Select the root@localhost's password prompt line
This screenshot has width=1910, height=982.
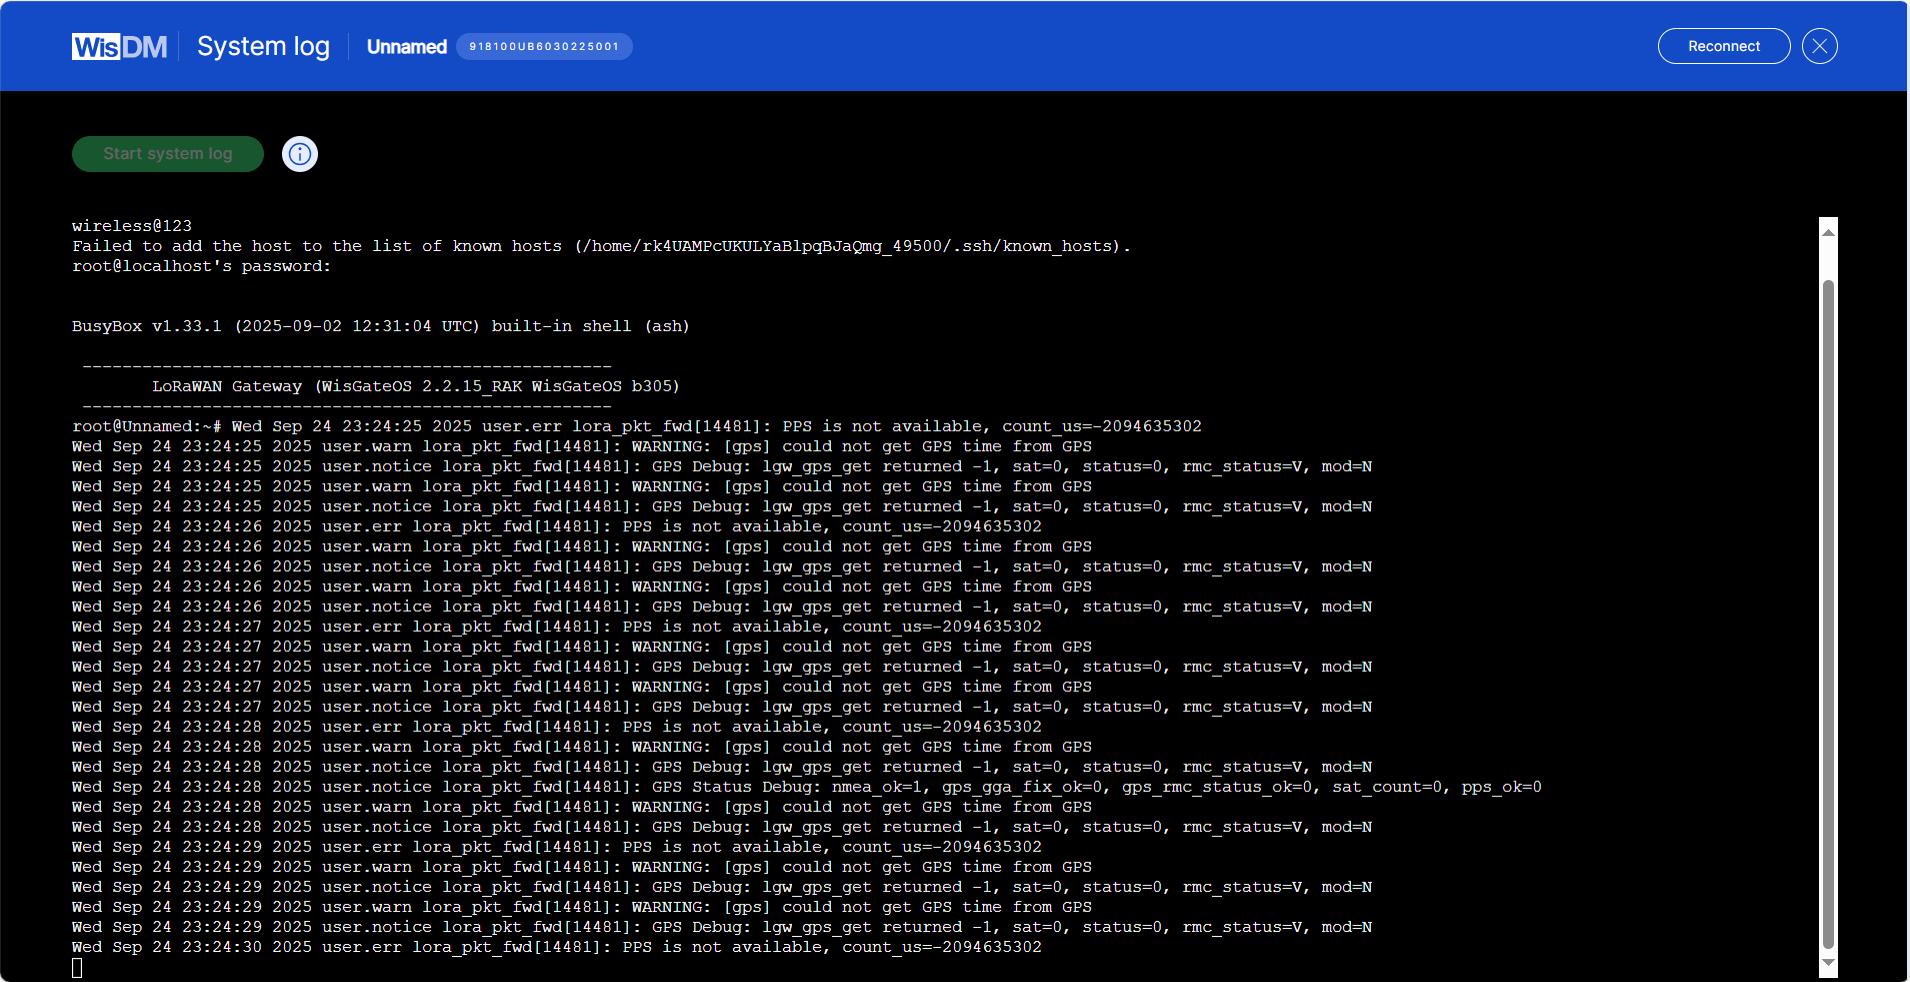pyautogui.click(x=200, y=266)
